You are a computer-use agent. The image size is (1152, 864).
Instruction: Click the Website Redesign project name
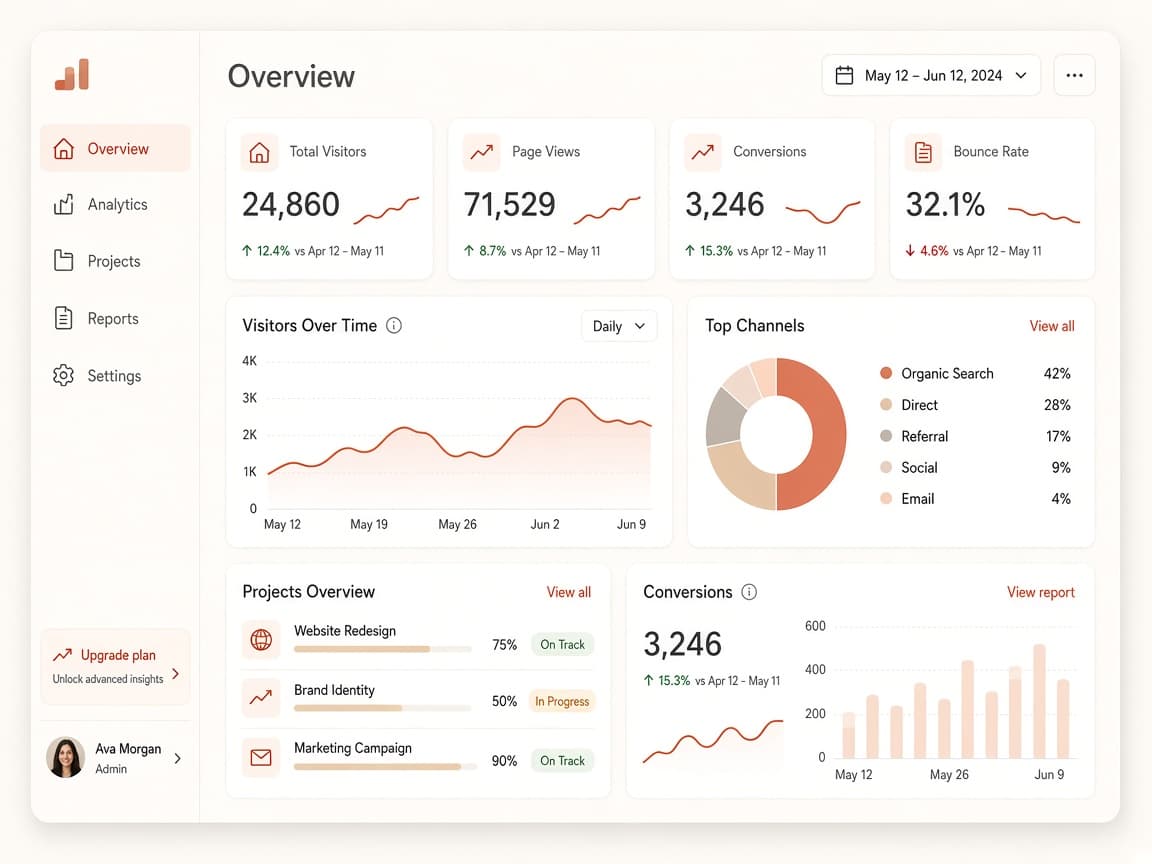pyautogui.click(x=345, y=630)
